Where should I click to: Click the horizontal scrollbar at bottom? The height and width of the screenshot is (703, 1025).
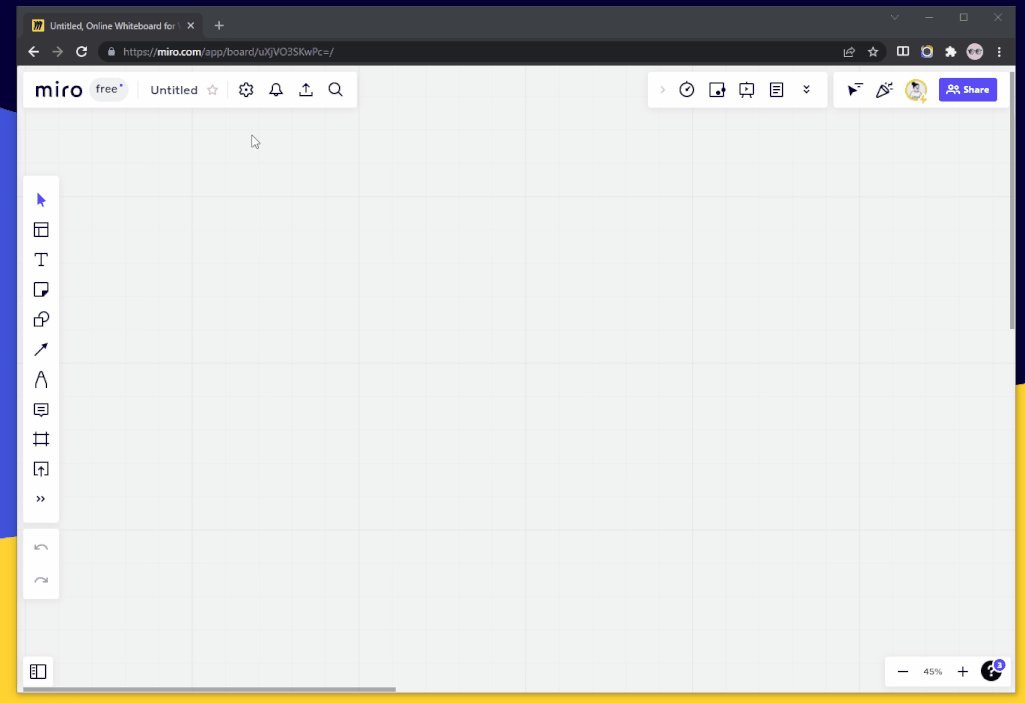click(x=209, y=689)
